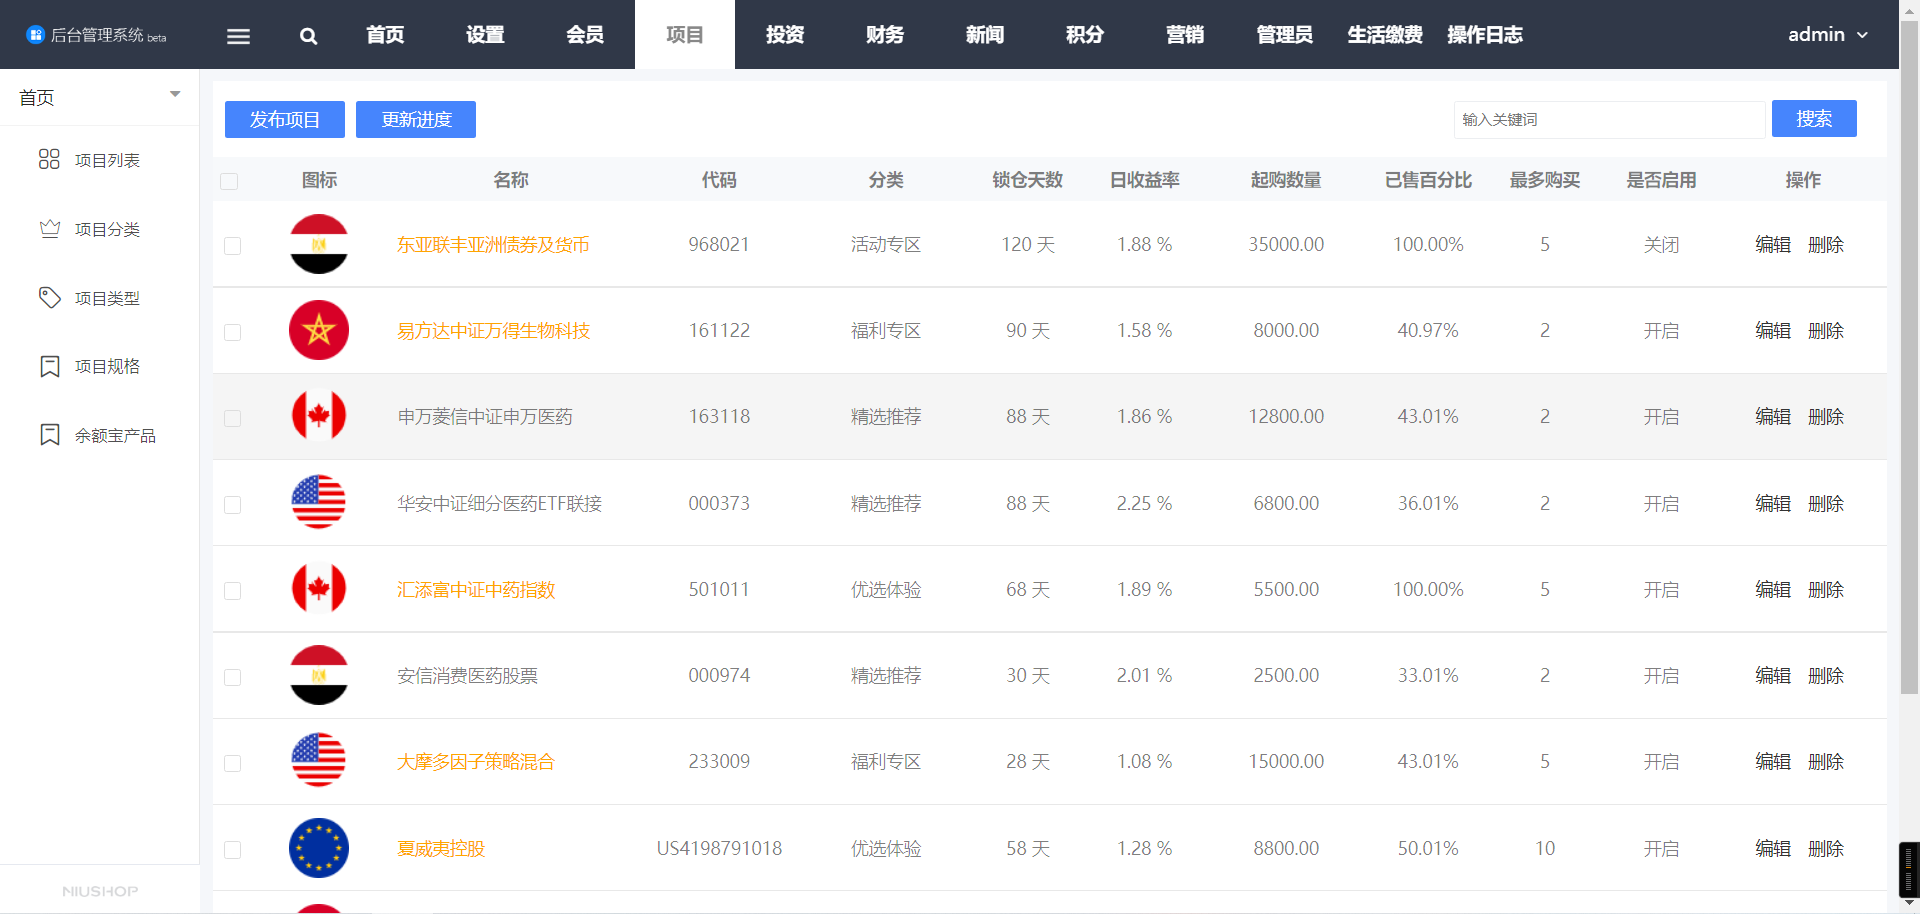Image resolution: width=1920 pixels, height=914 pixels.
Task: Click the 搜索 button
Action: tap(1814, 119)
